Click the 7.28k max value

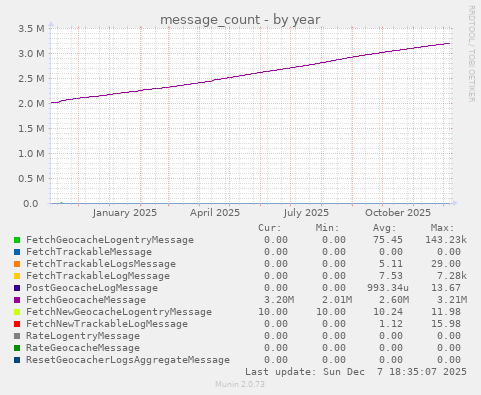tap(452, 276)
